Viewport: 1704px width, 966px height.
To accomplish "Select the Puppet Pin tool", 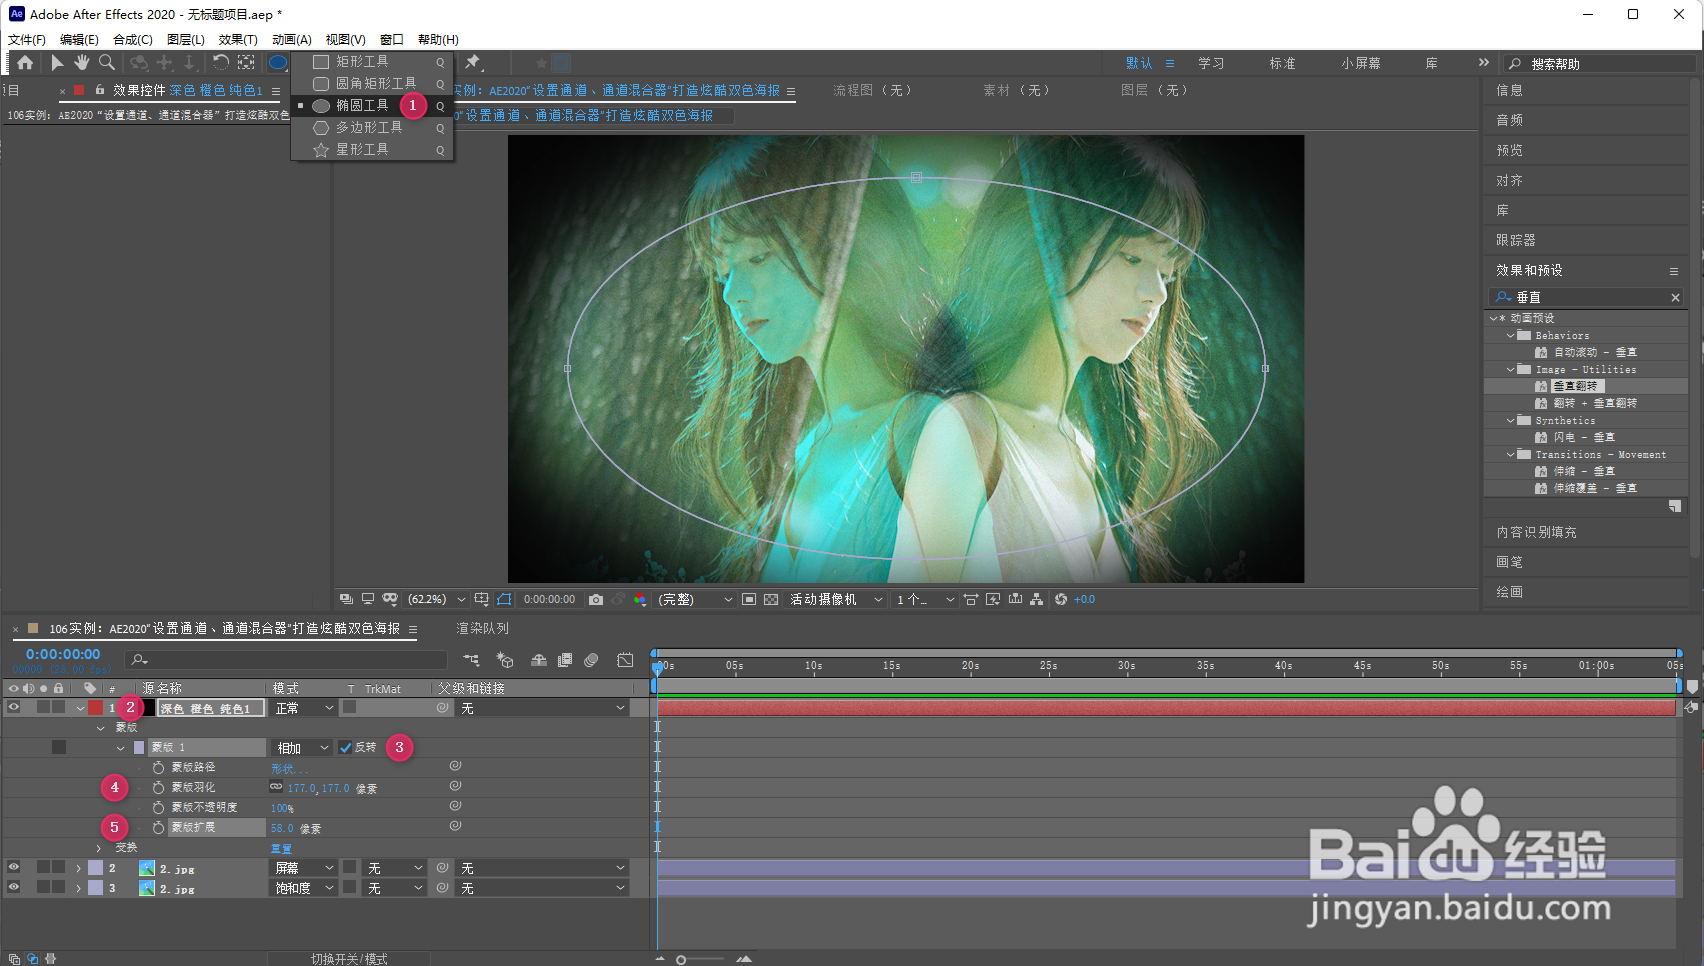I will (x=473, y=63).
